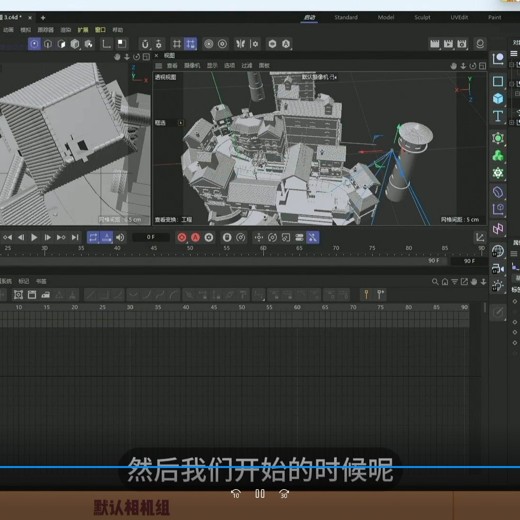Rewind video 10 seconds

[236, 494]
